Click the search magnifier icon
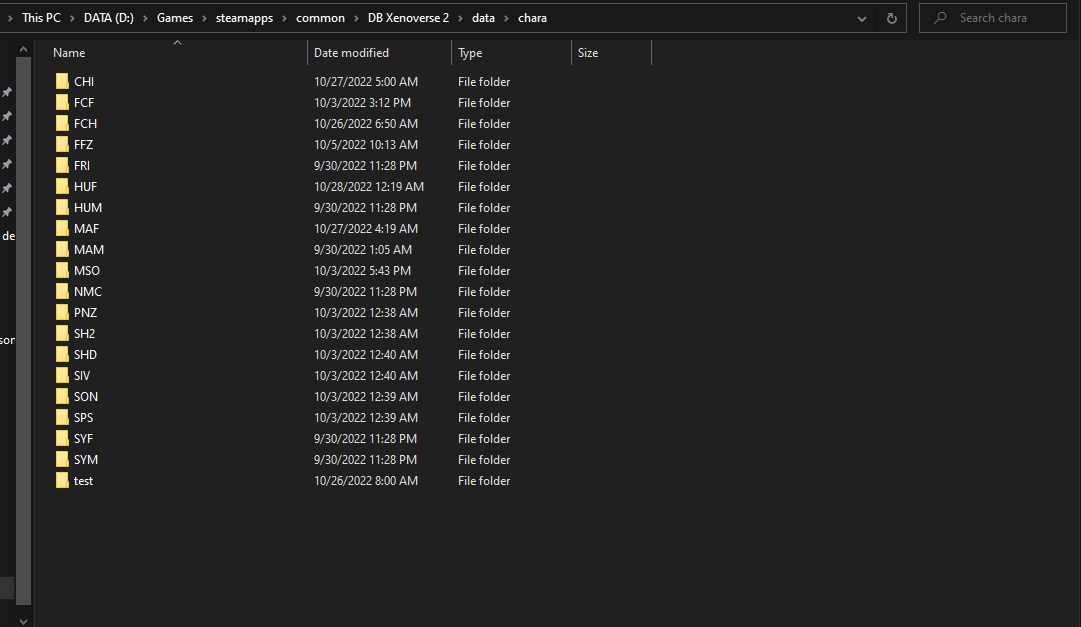The height and width of the screenshot is (627, 1081). pyautogui.click(x=940, y=18)
